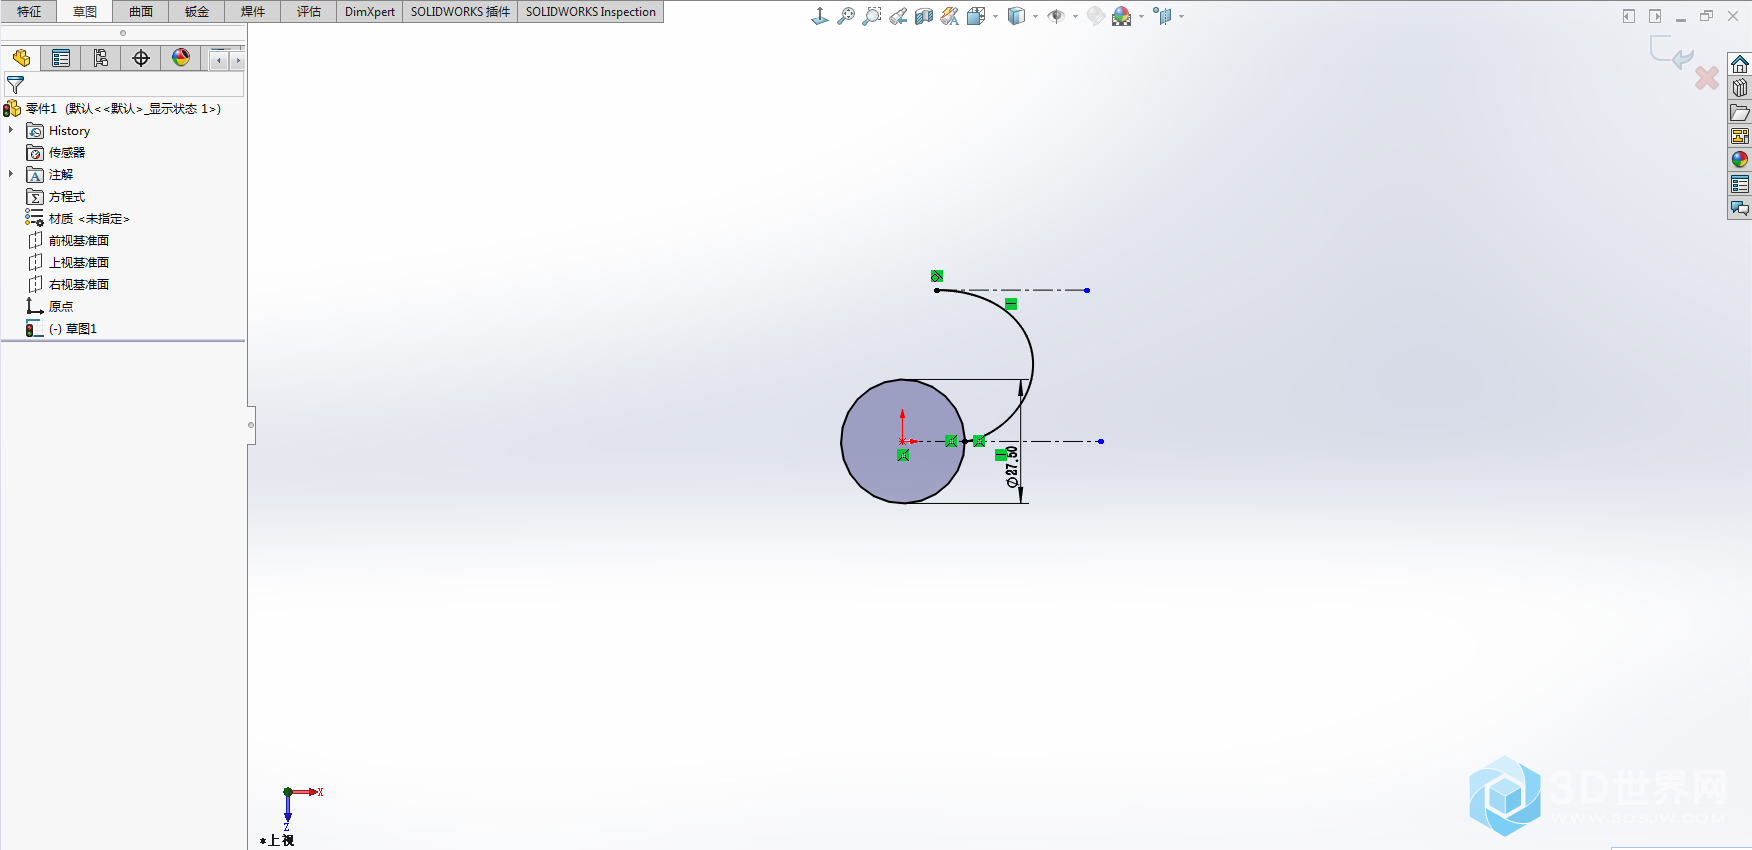Click the Ø27.50 diameter dimension
This screenshot has height=850, width=1752.
[1012, 467]
